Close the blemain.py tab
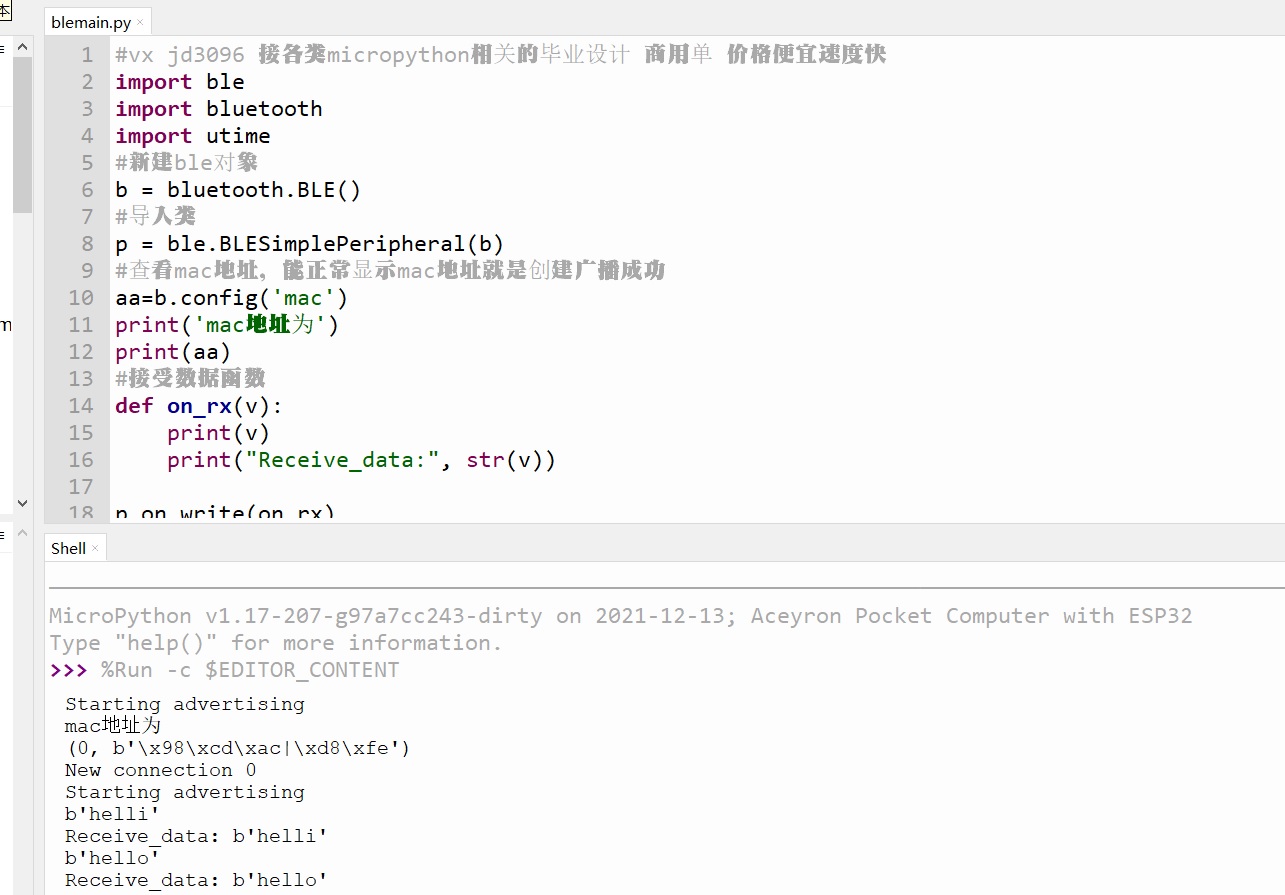Screen dimensions: 1285x895 pyautogui.click(x=140, y=21)
